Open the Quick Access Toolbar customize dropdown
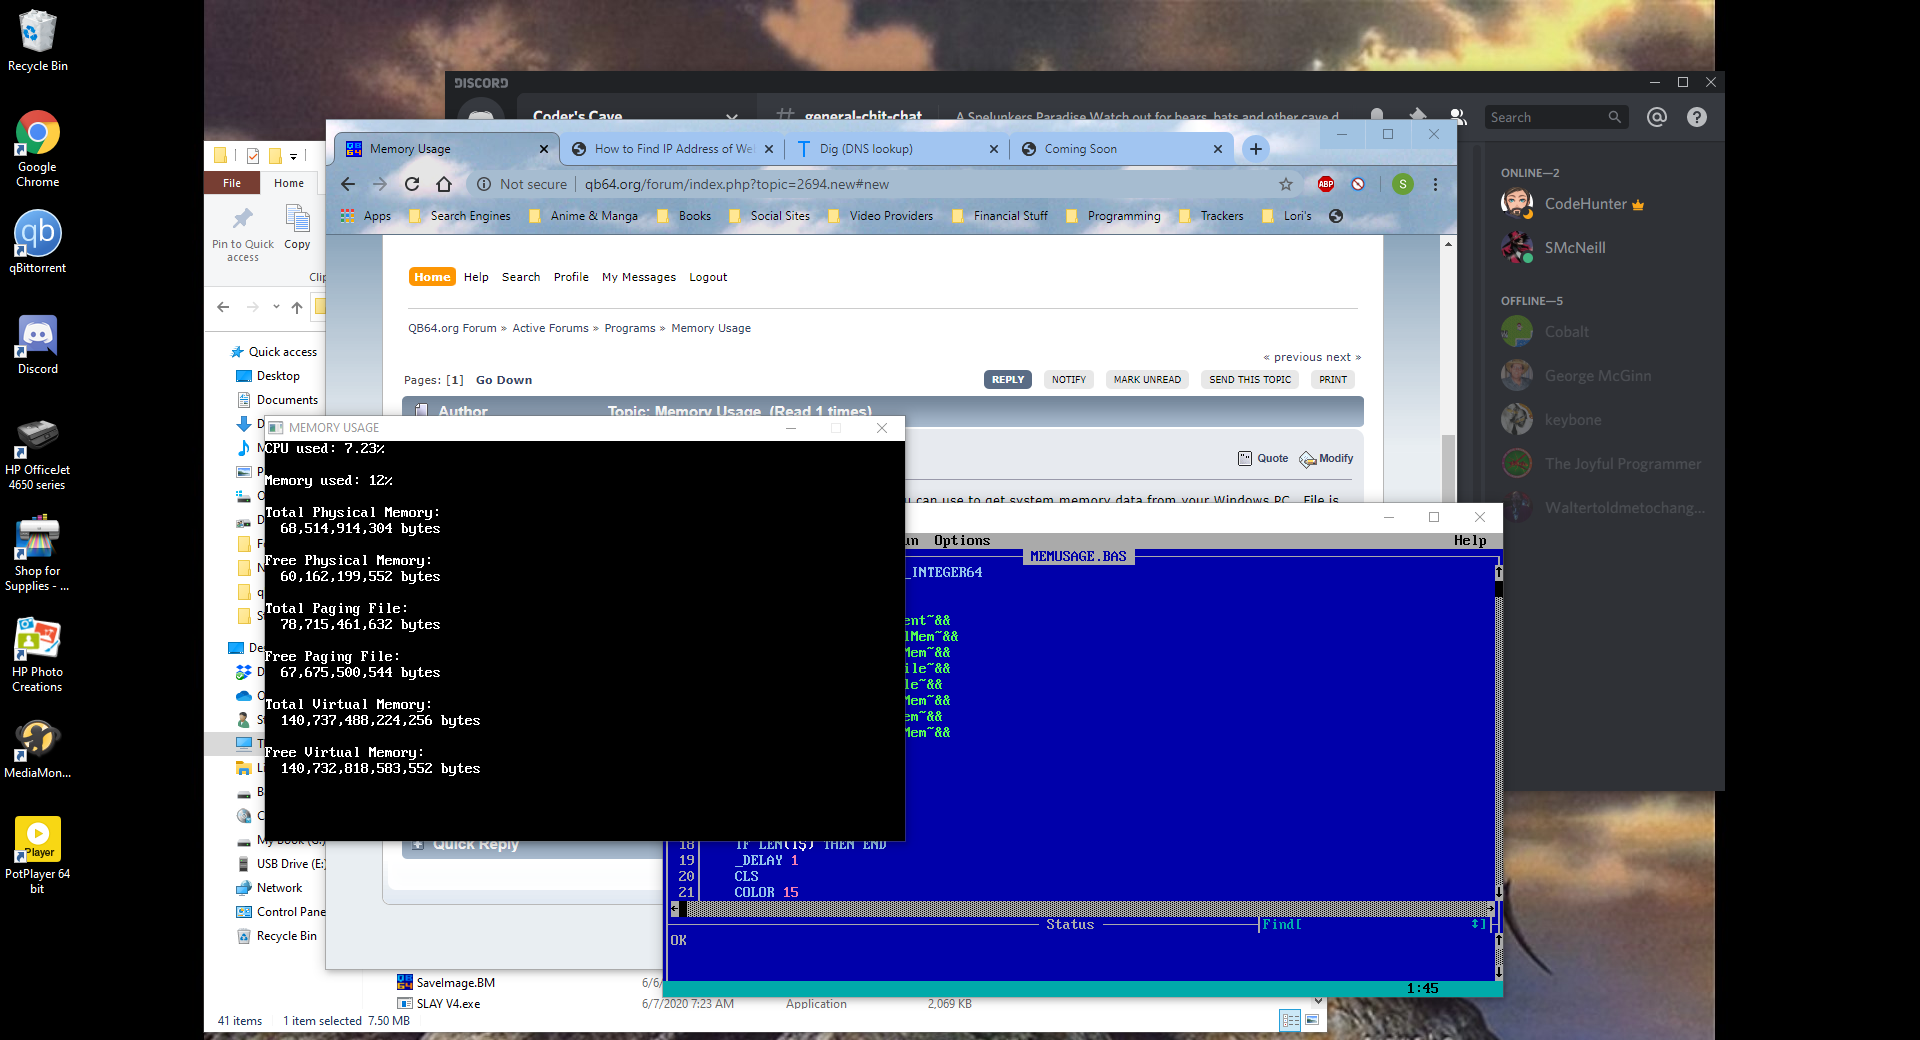 tap(294, 156)
